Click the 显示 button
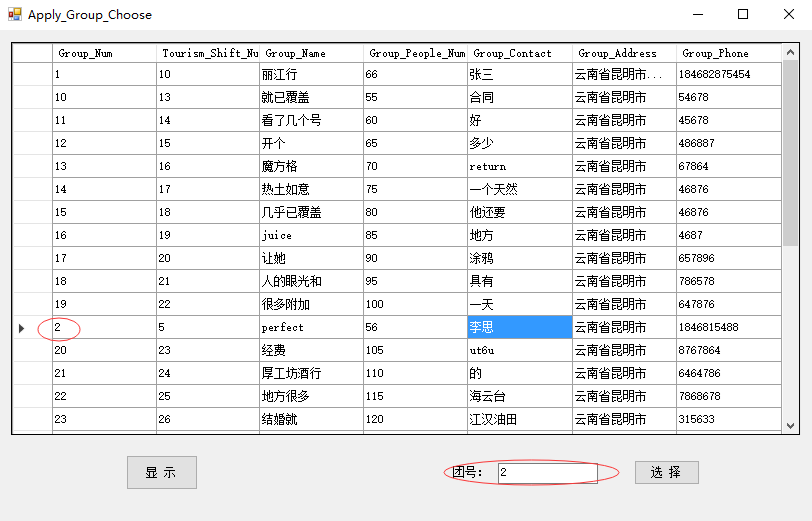This screenshot has width=812, height=521. coord(161,472)
